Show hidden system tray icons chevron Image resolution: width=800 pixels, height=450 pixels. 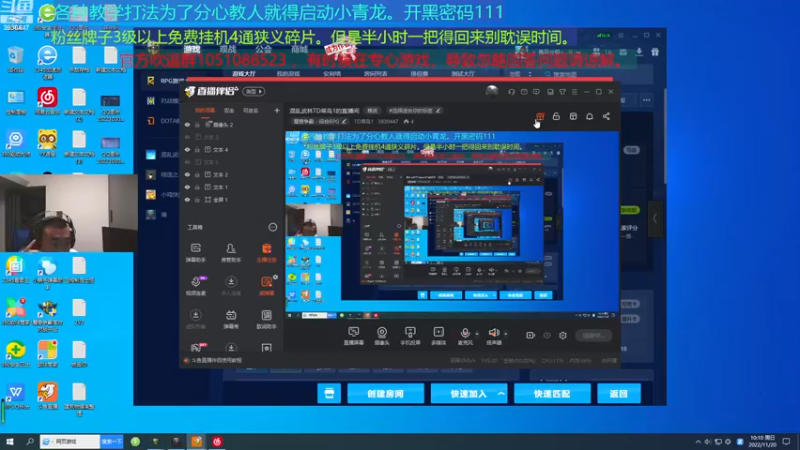pyautogui.click(x=698, y=441)
